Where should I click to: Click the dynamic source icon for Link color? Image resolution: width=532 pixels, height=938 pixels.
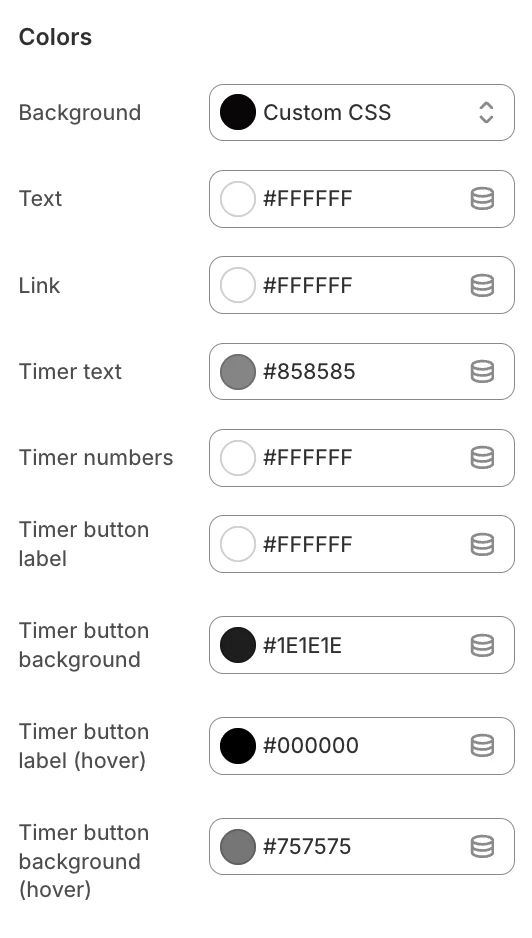click(482, 285)
